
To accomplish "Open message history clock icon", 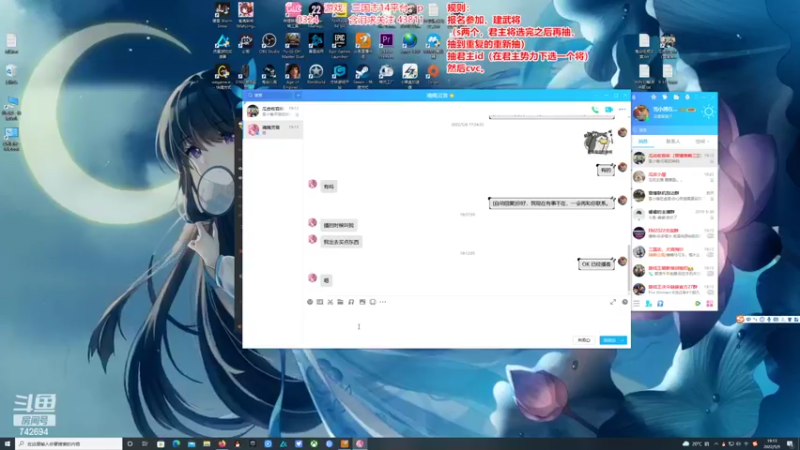I will [624, 302].
